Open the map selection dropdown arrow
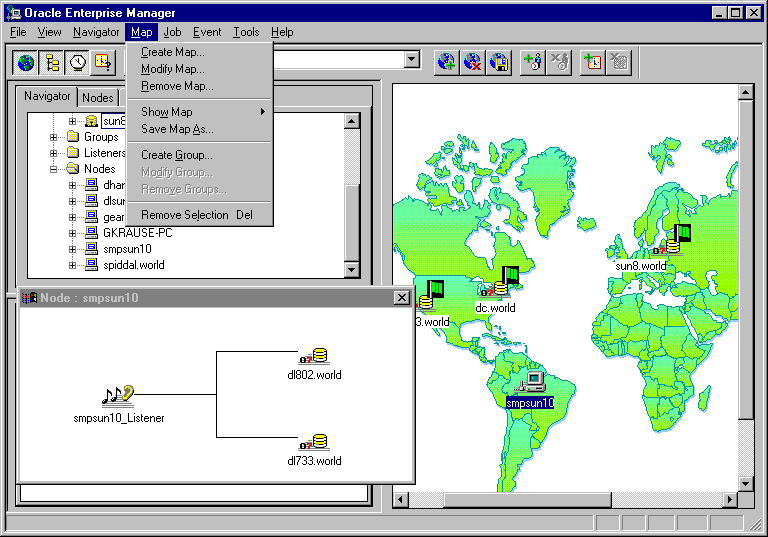The width and height of the screenshot is (768, 537). tap(412, 60)
